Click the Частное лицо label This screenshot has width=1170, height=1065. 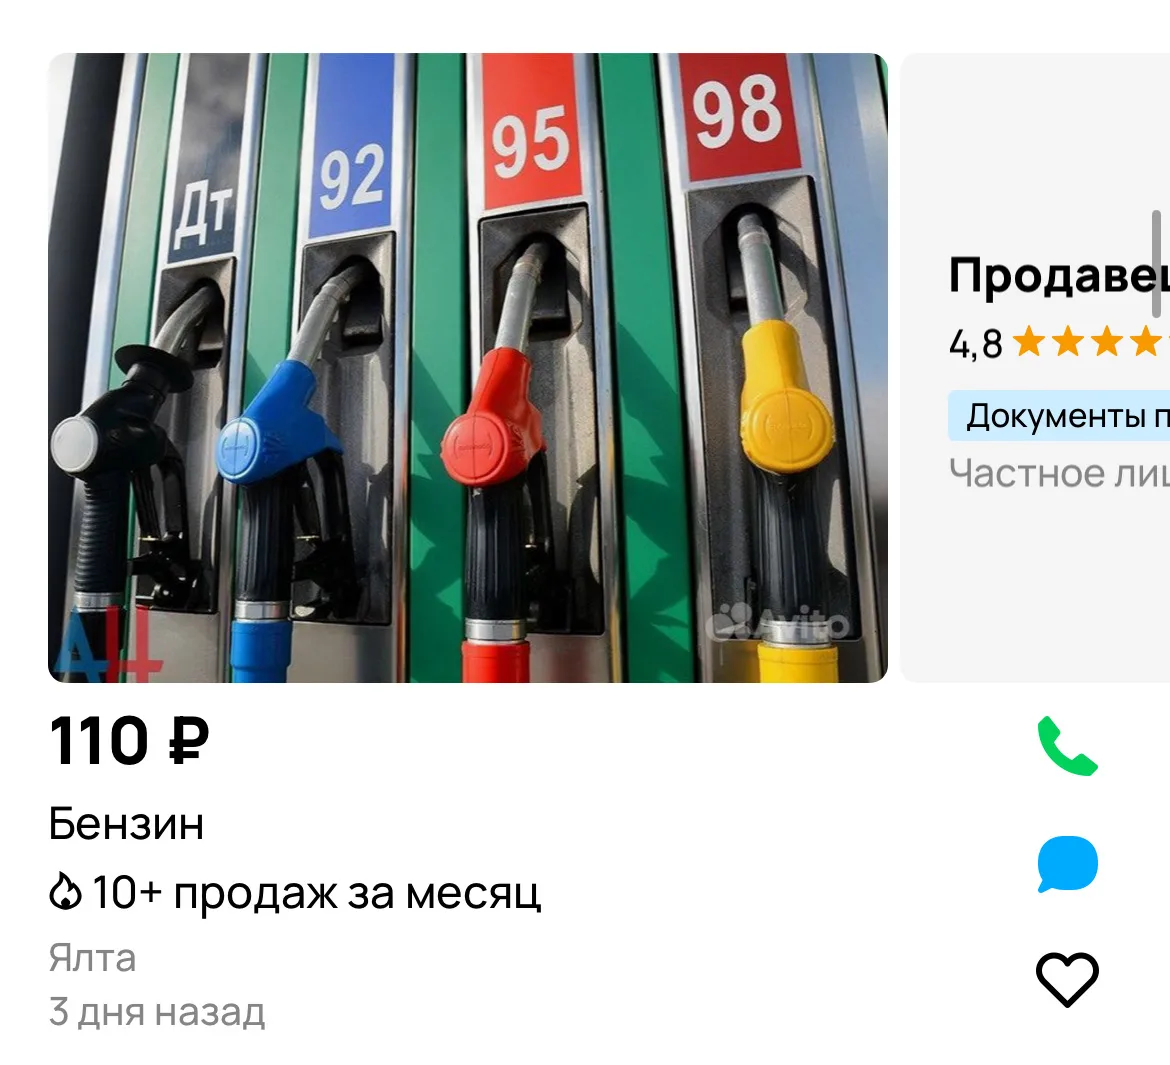tap(1059, 473)
